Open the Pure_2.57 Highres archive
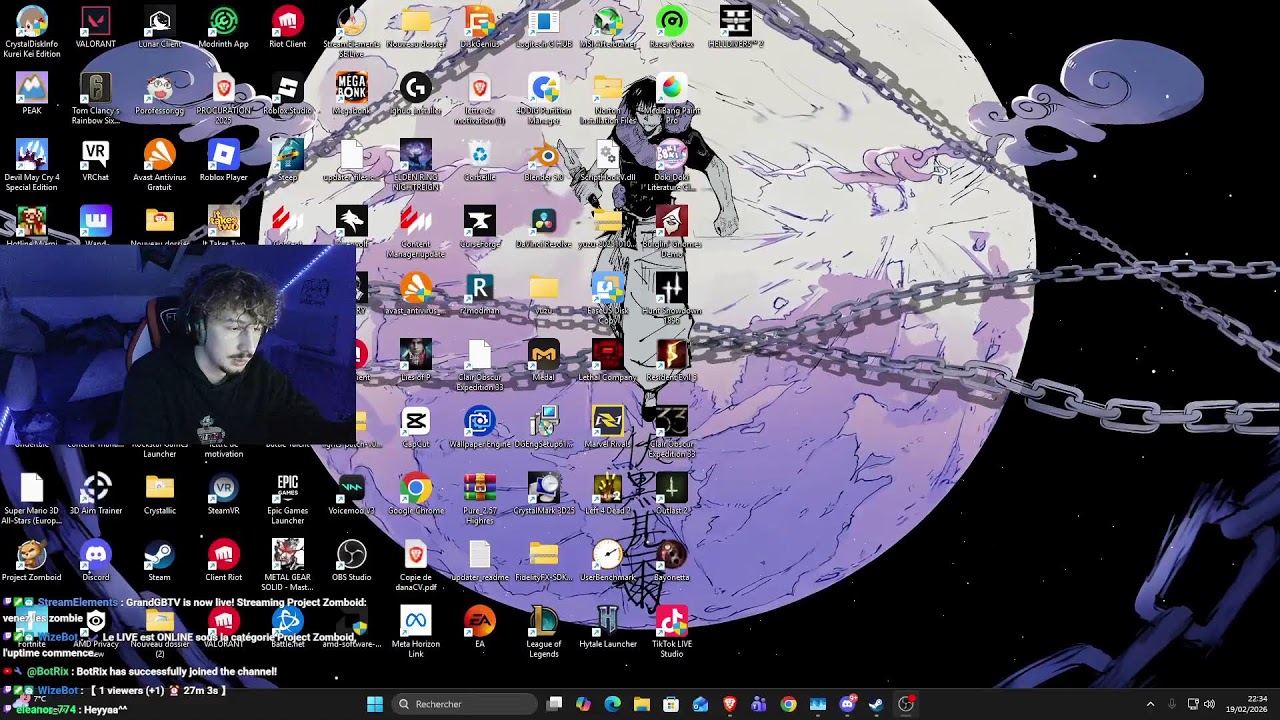Screen dimensions: 1280x720 (x=480, y=498)
